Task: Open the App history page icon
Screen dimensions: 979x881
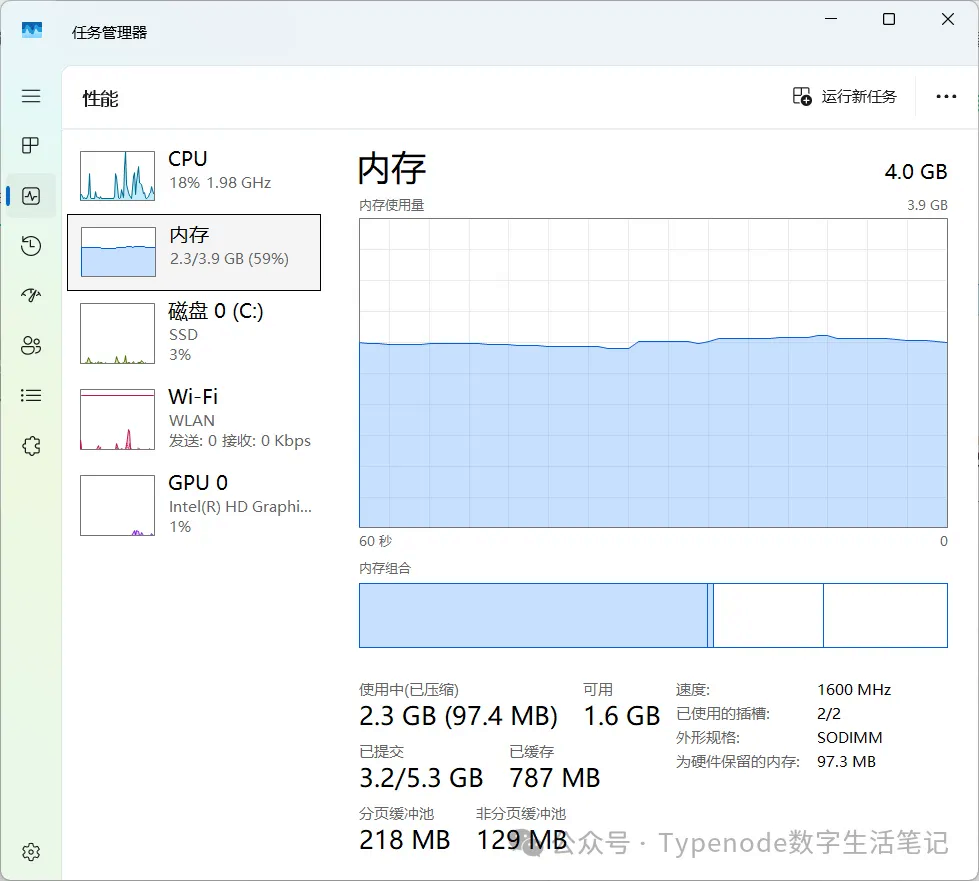Action: coord(31,246)
